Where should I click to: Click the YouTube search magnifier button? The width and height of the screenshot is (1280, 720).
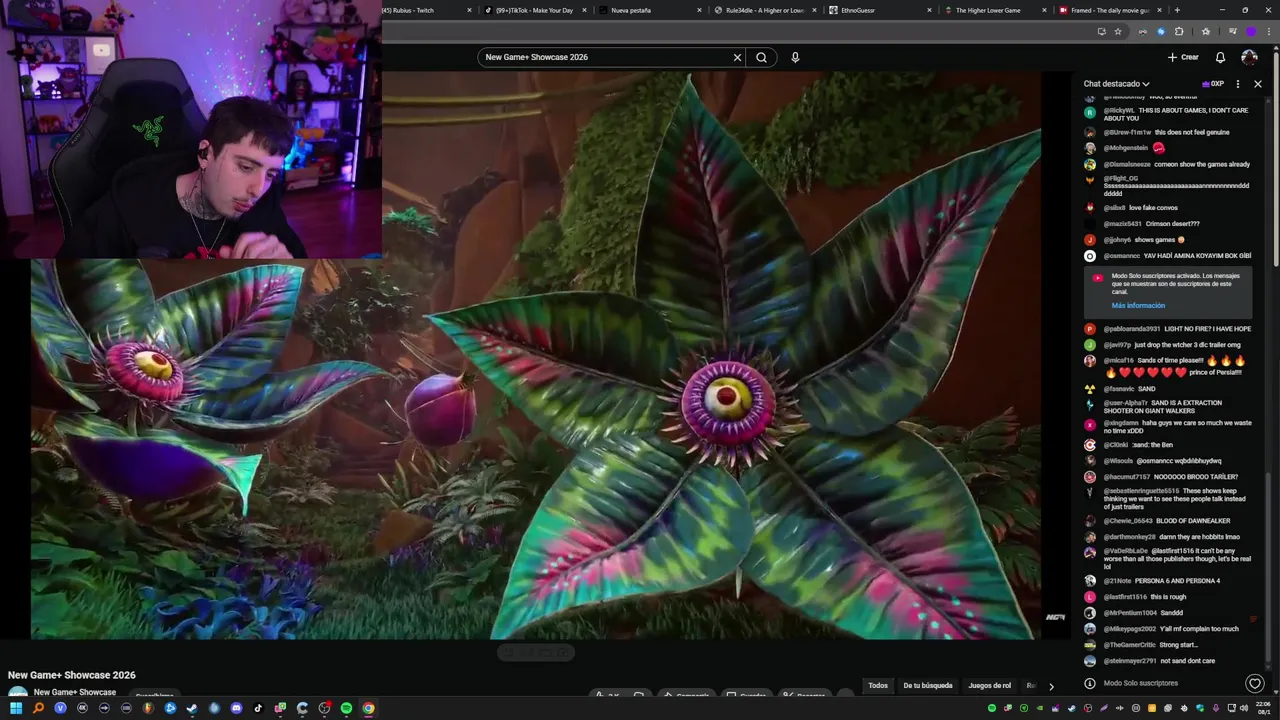point(761,57)
